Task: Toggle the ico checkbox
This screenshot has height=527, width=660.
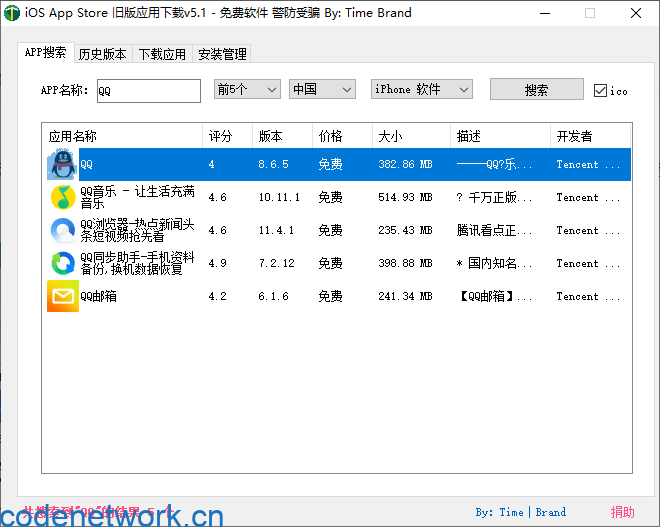Action: [600, 90]
